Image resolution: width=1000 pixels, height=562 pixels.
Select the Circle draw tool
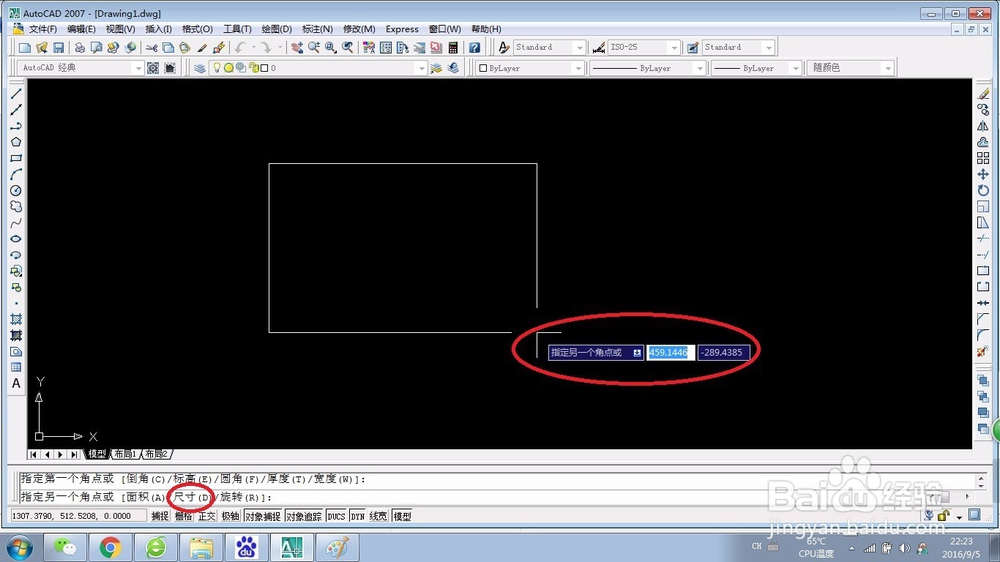coord(16,190)
